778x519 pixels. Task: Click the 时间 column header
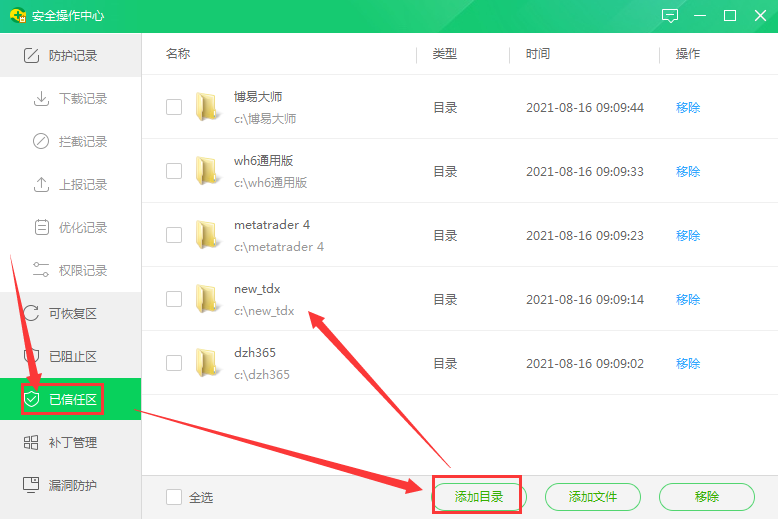point(538,54)
